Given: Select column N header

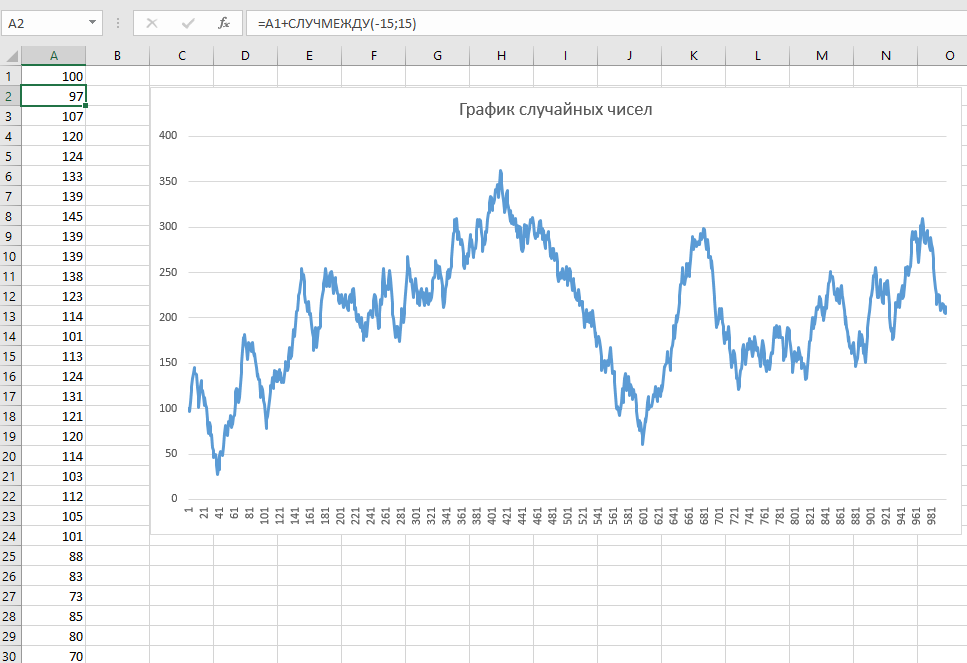Looking at the screenshot, I should coord(886,56).
